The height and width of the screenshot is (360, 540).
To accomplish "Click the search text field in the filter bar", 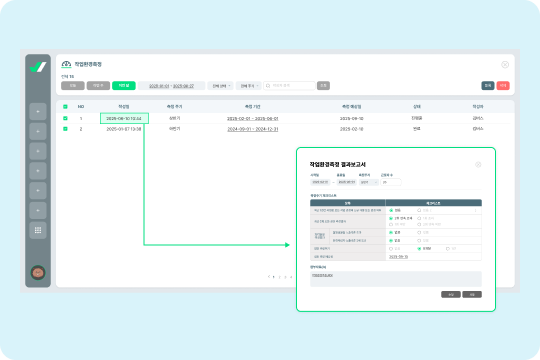I will click(289, 86).
